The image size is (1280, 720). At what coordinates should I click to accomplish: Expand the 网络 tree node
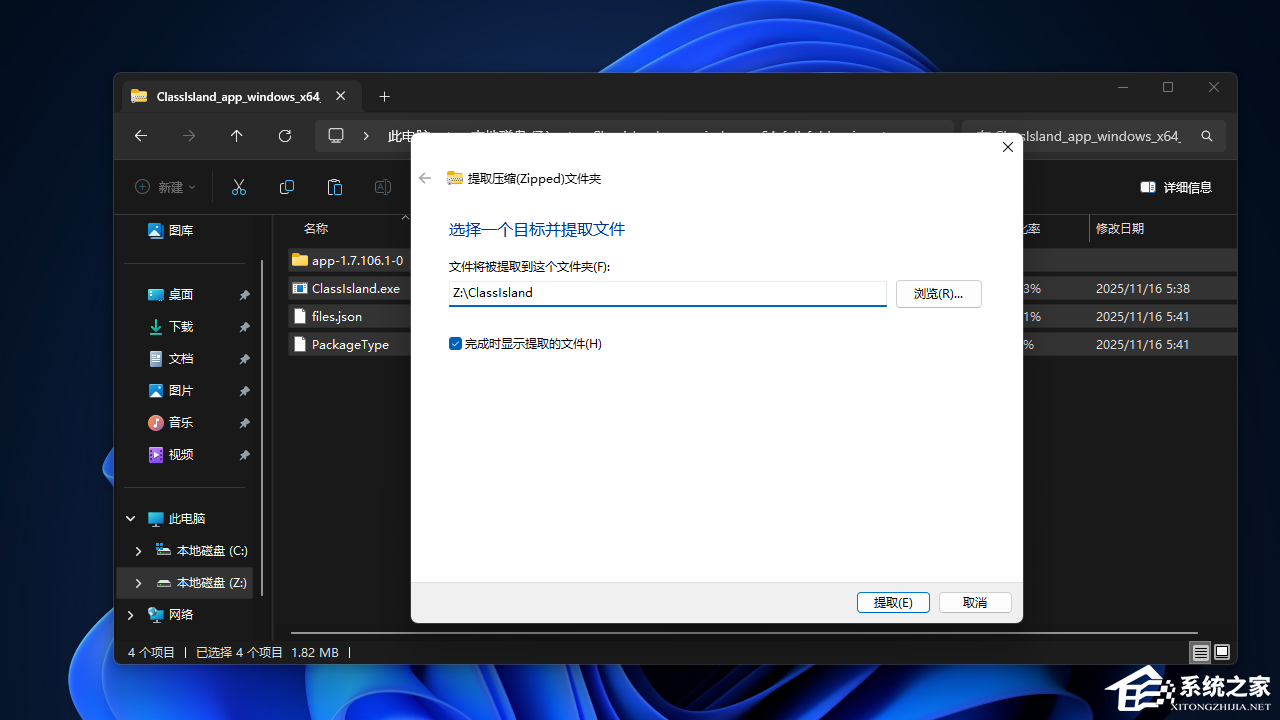[x=131, y=615]
